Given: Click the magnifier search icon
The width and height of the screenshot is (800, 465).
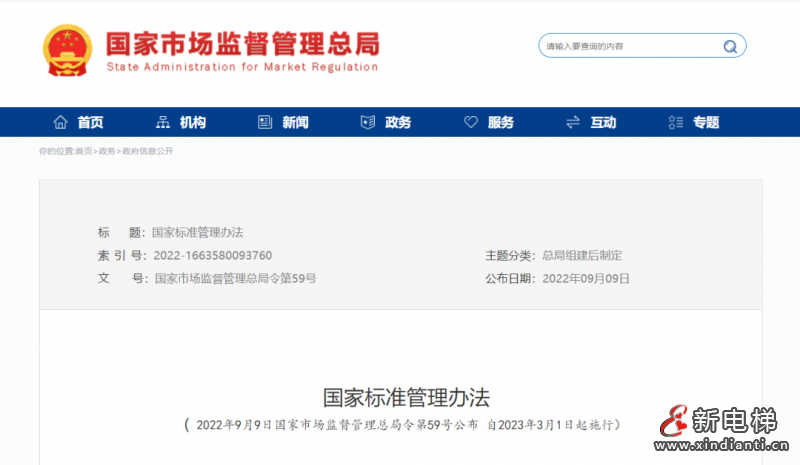Looking at the screenshot, I should click(x=730, y=46).
